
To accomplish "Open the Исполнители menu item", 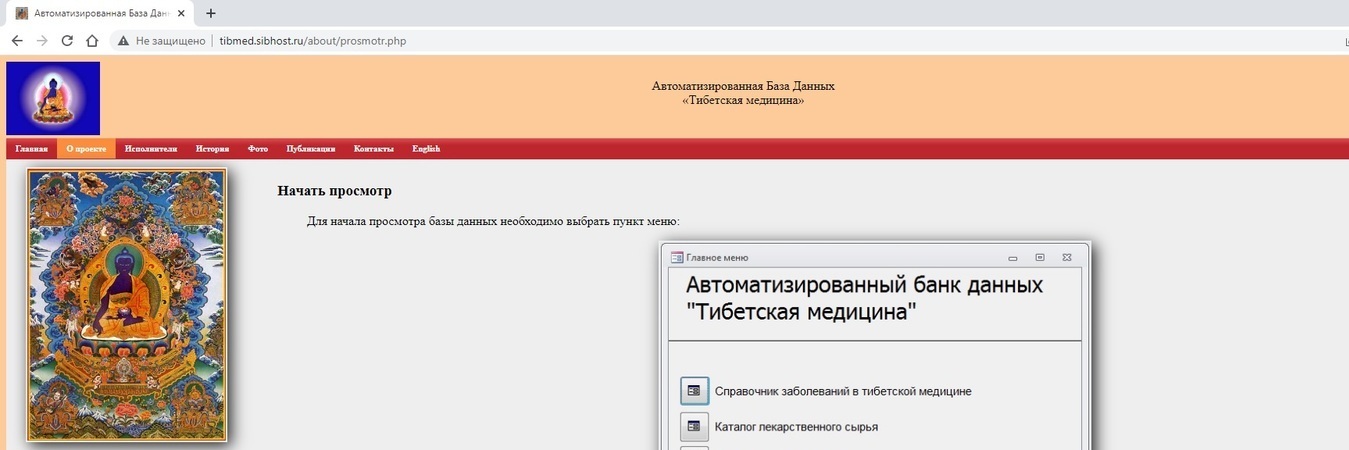I will (151, 149).
